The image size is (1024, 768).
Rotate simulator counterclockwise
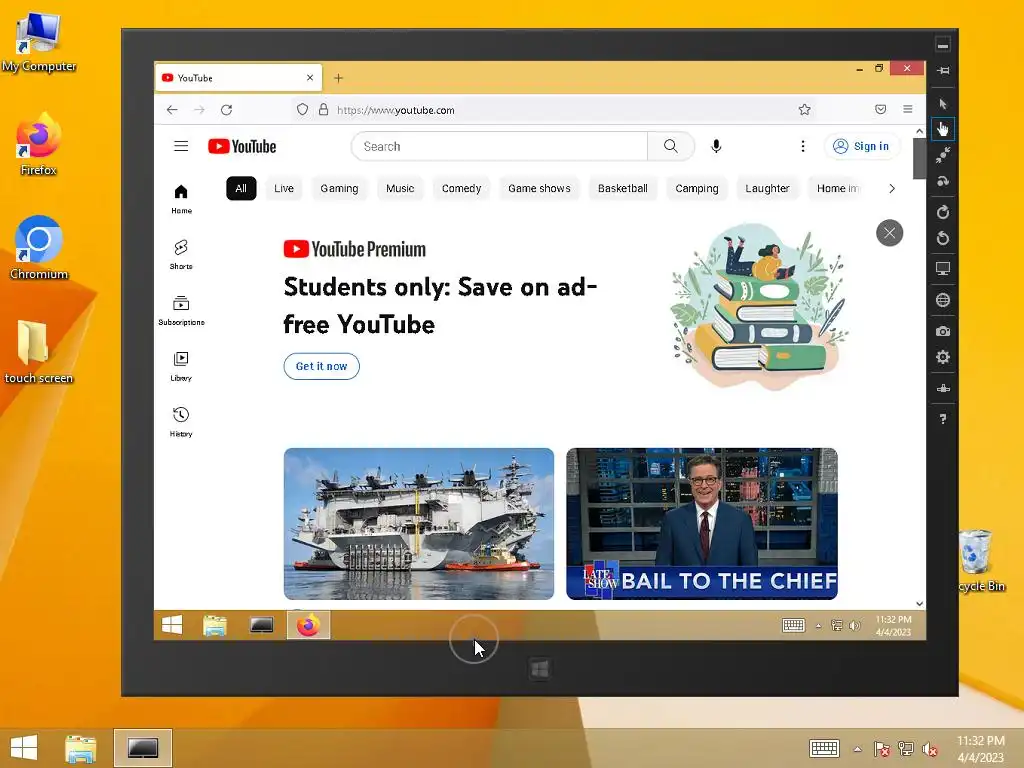coord(942,238)
